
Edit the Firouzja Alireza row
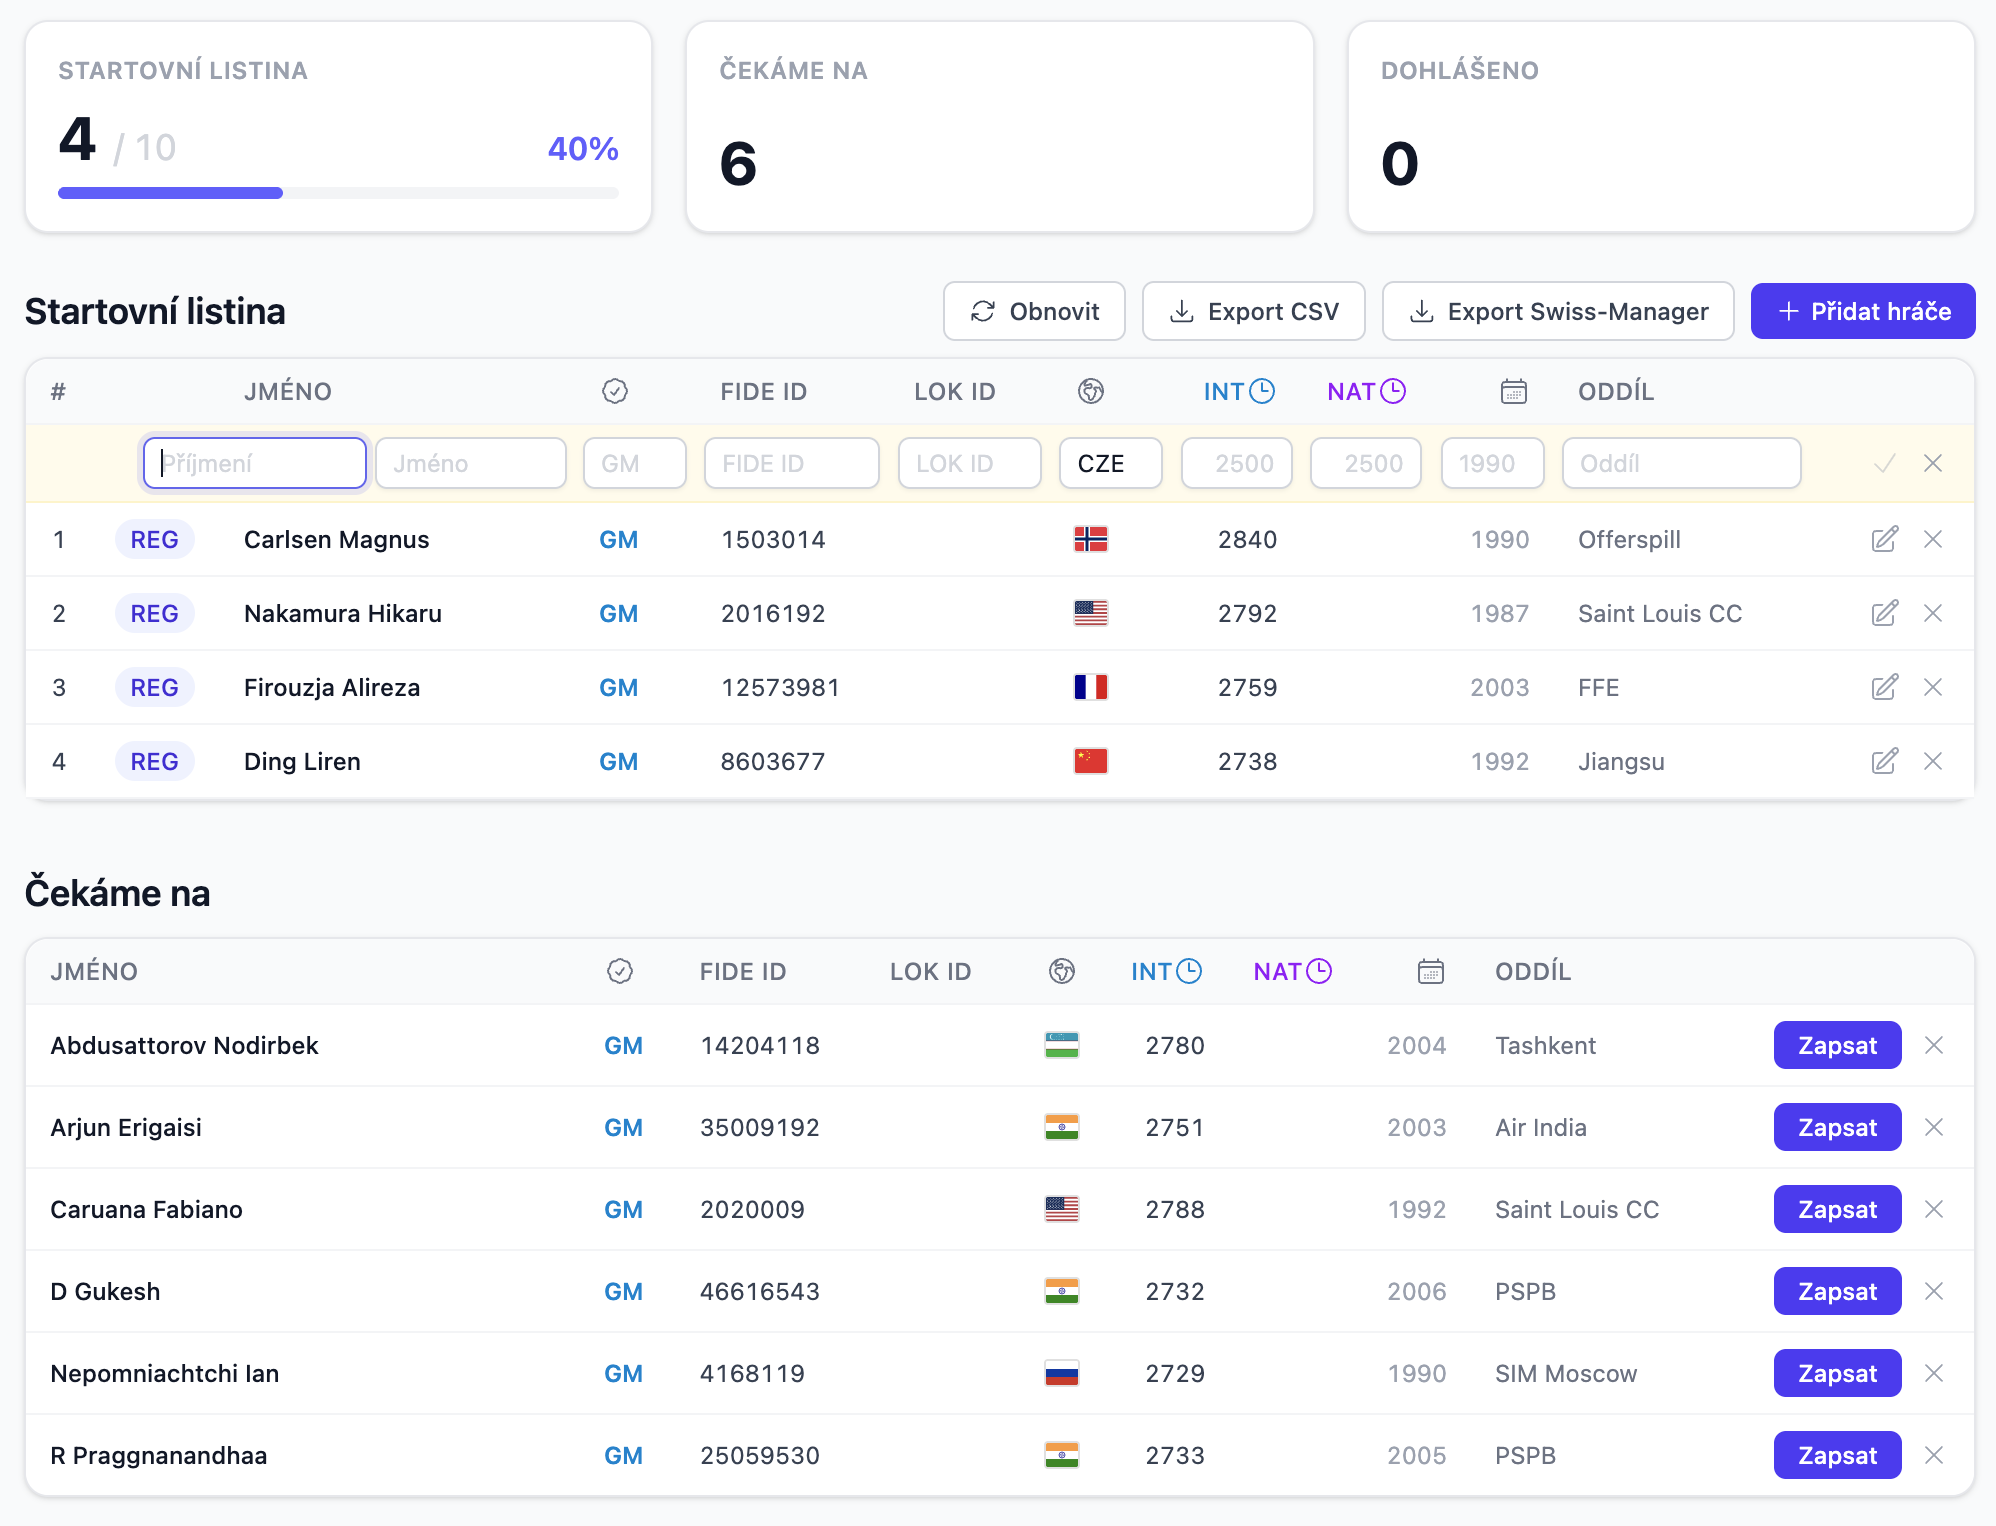[1884, 687]
